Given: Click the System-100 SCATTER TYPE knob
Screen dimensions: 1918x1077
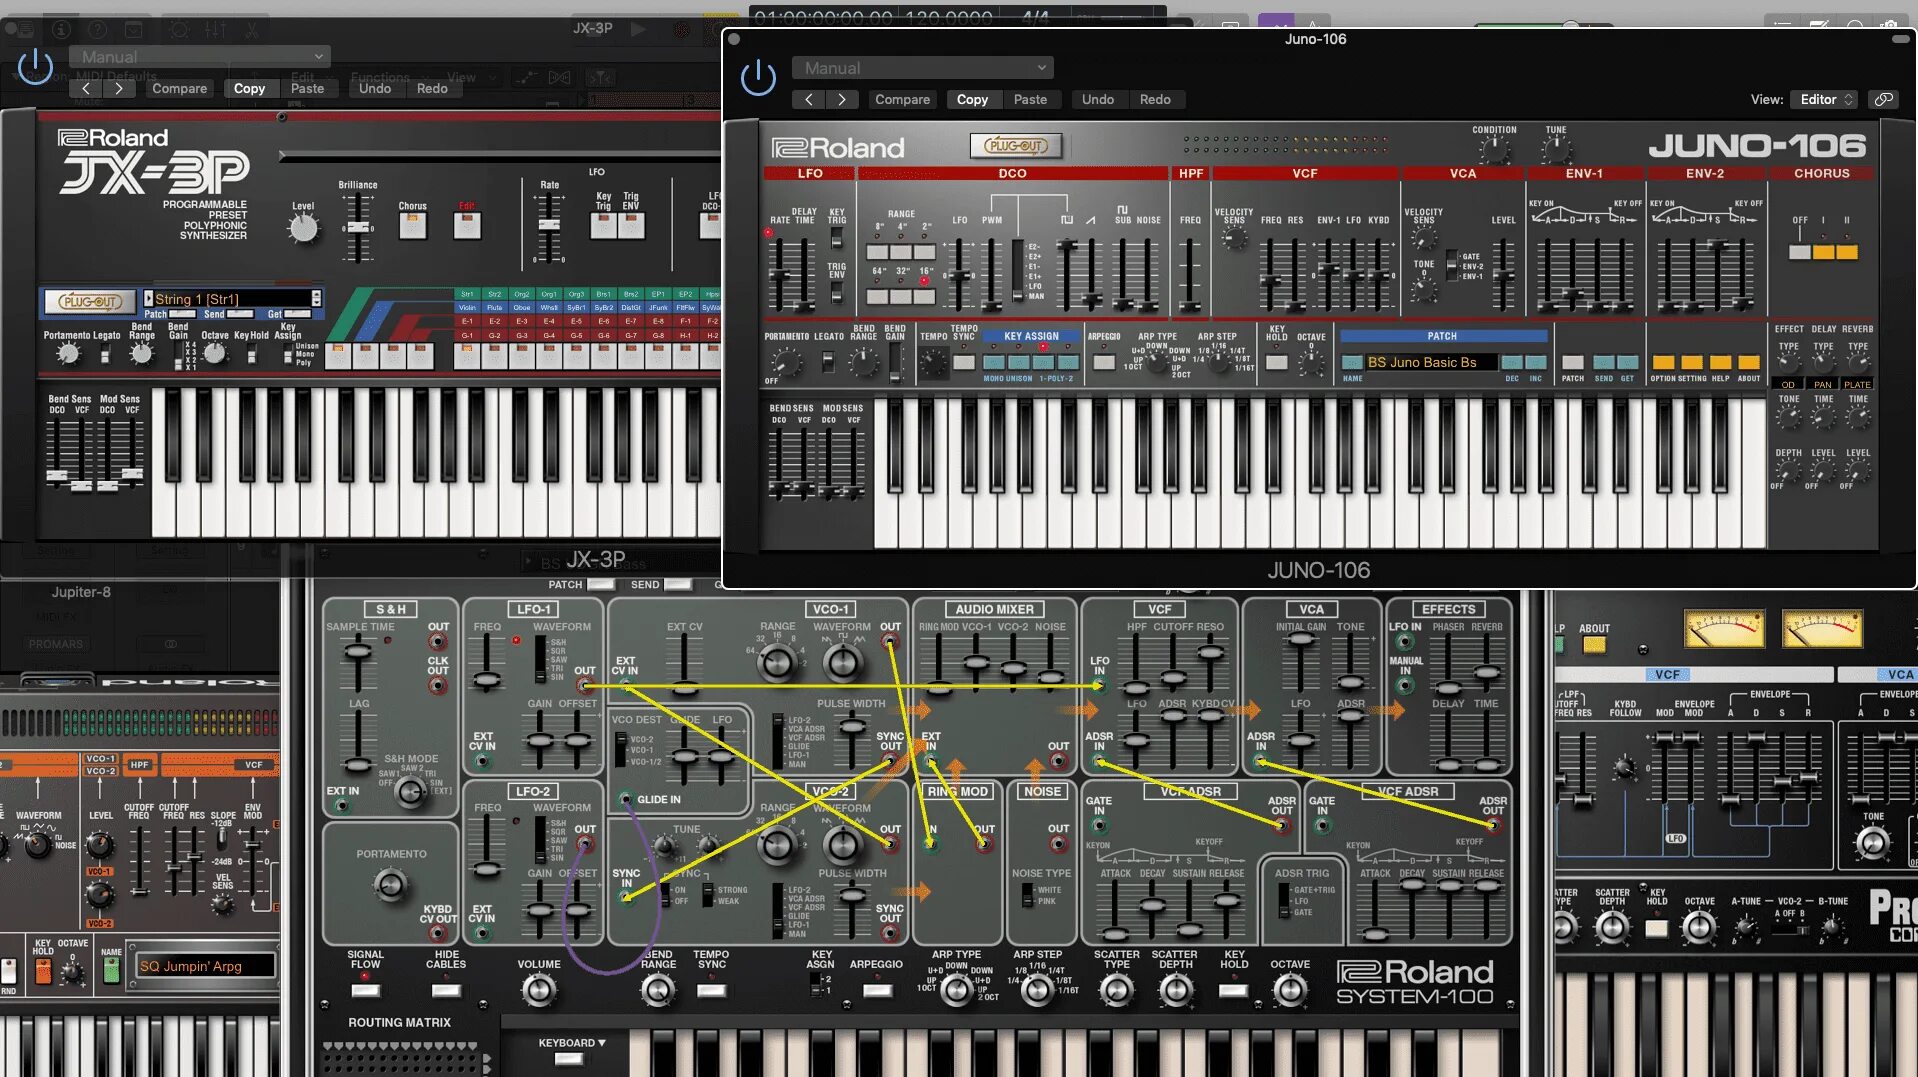Looking at the screenshot, I should pyautogui.click(x=1116, y=991).
